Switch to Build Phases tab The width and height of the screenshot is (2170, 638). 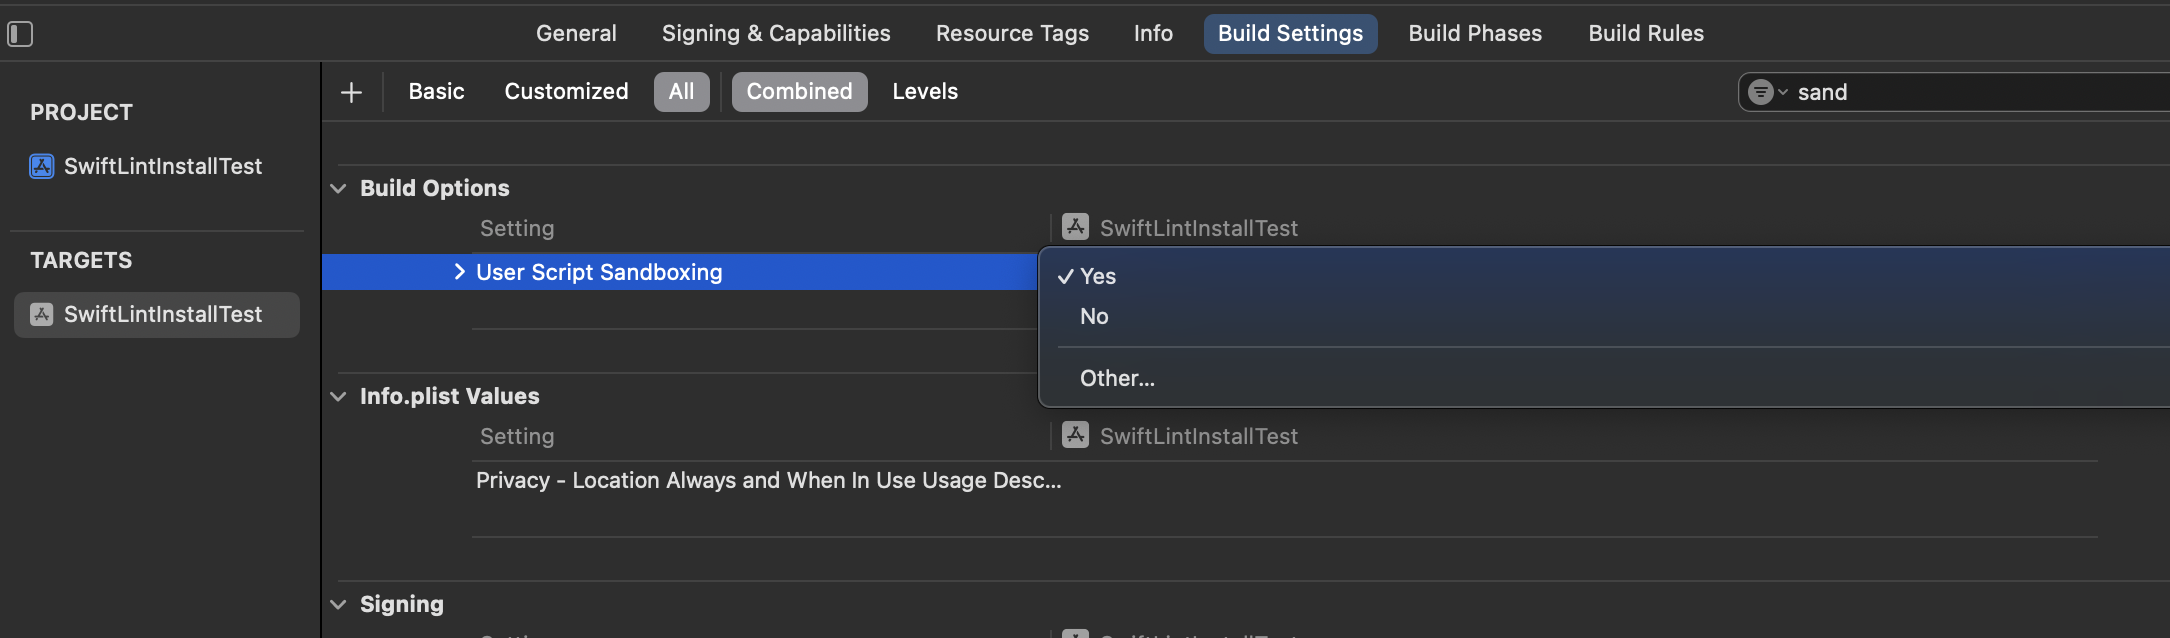[x=1475, y=34]
